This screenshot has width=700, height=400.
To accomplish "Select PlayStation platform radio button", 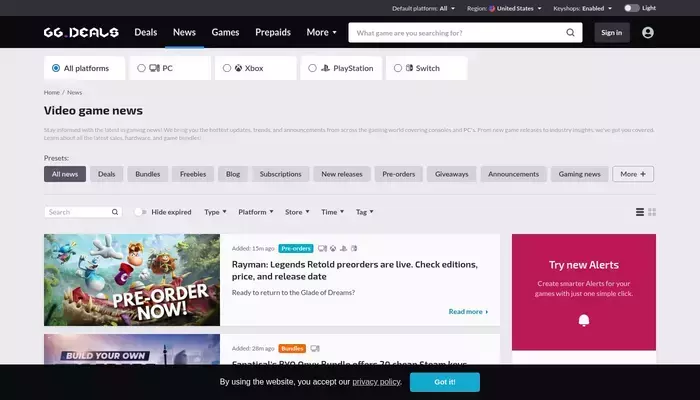I will (x=312, y=68).
